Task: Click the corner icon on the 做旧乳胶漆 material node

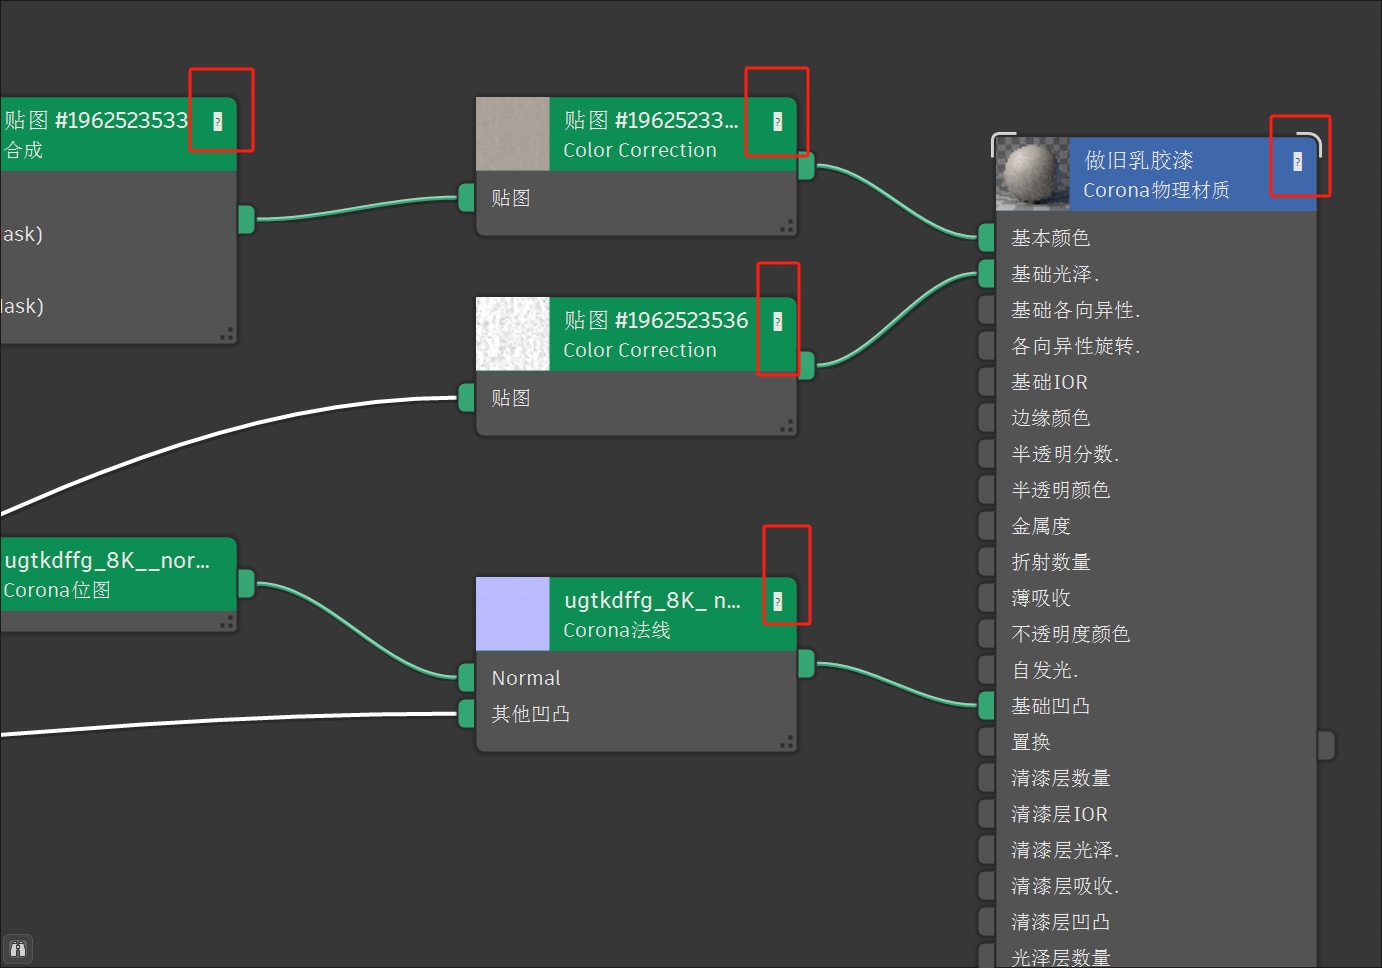Action: pos(1297,162)
